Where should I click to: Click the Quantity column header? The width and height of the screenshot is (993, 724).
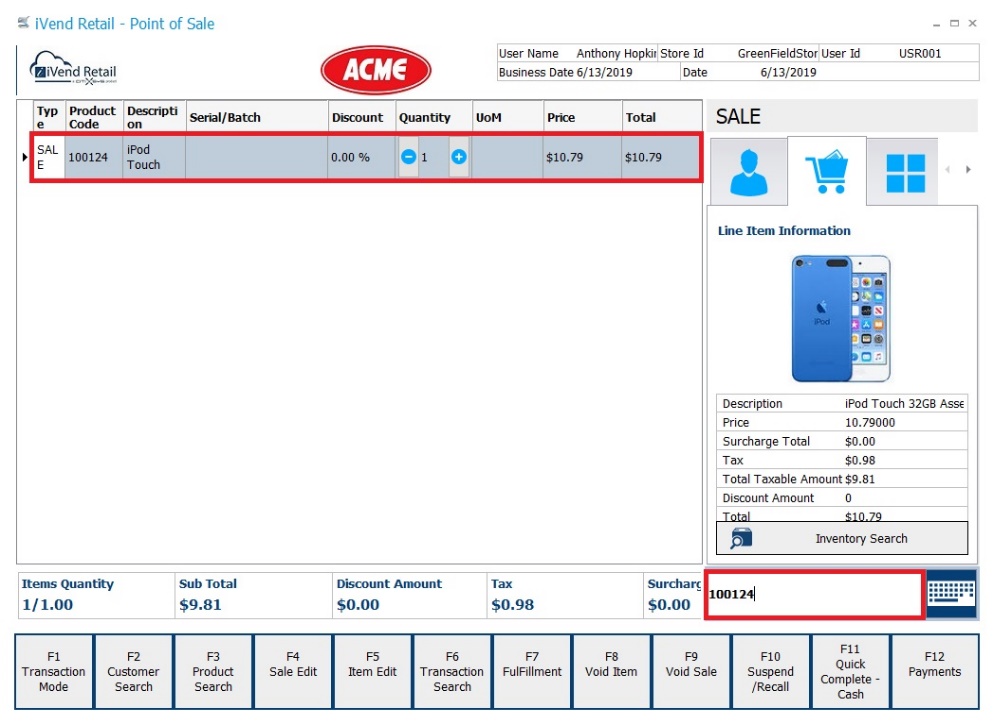[x=434, y=117]
